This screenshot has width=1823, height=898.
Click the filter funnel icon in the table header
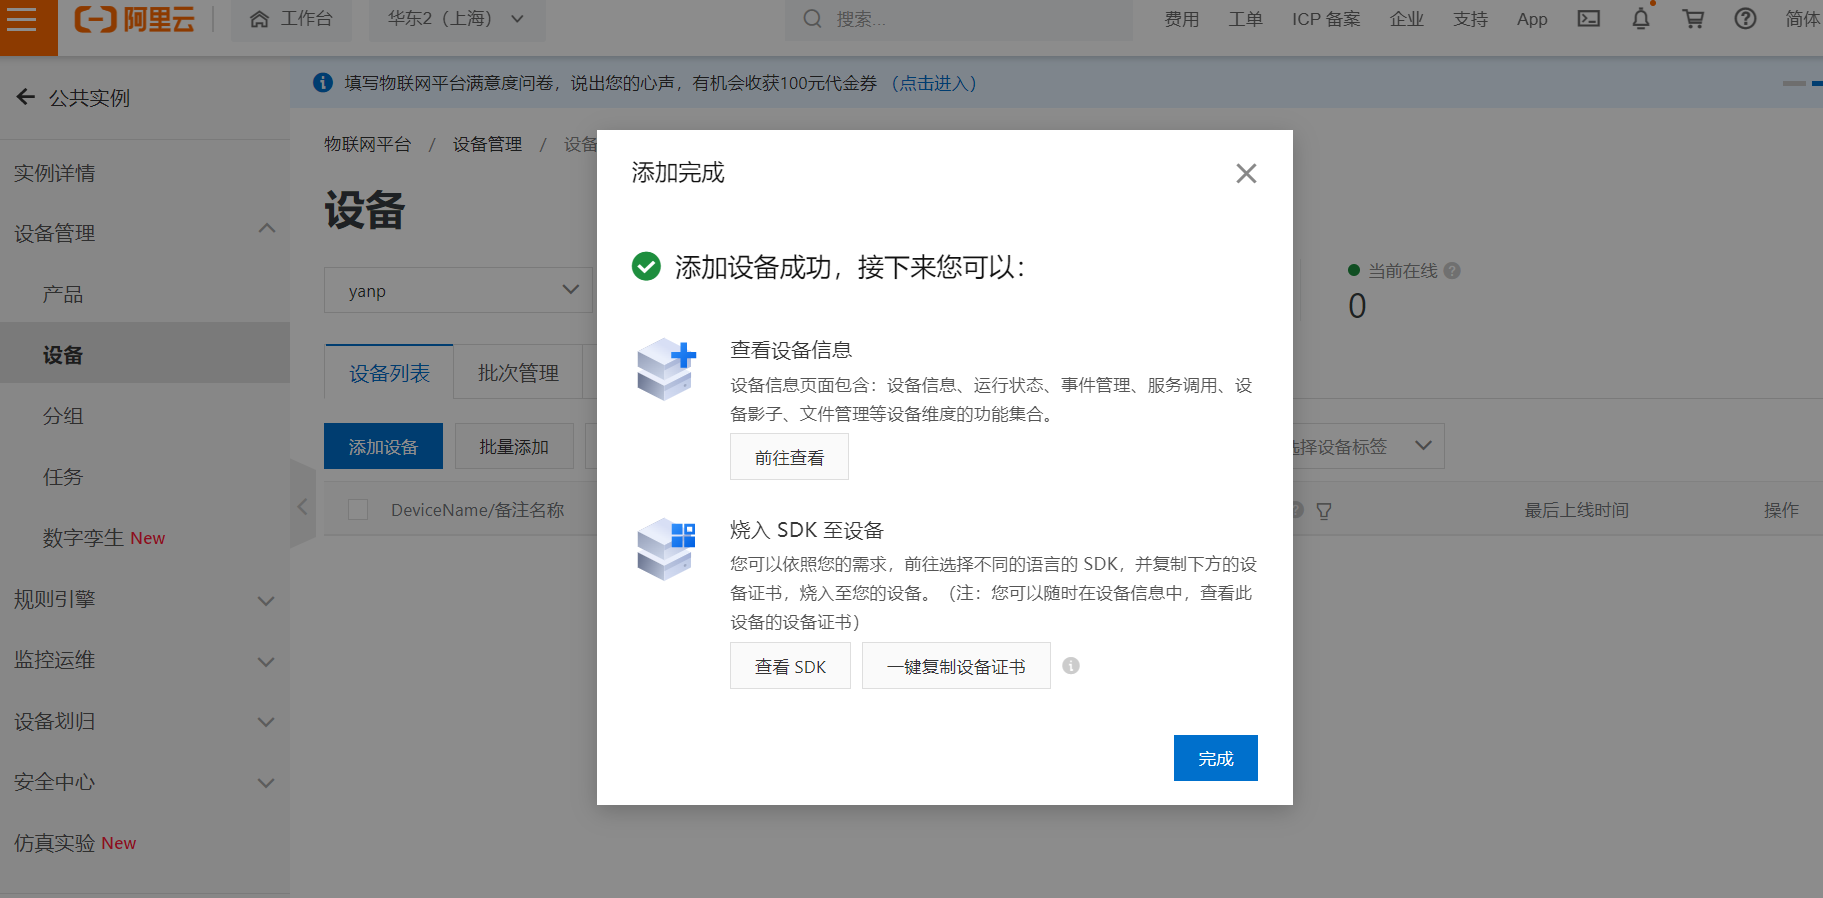coord(1324,511)
